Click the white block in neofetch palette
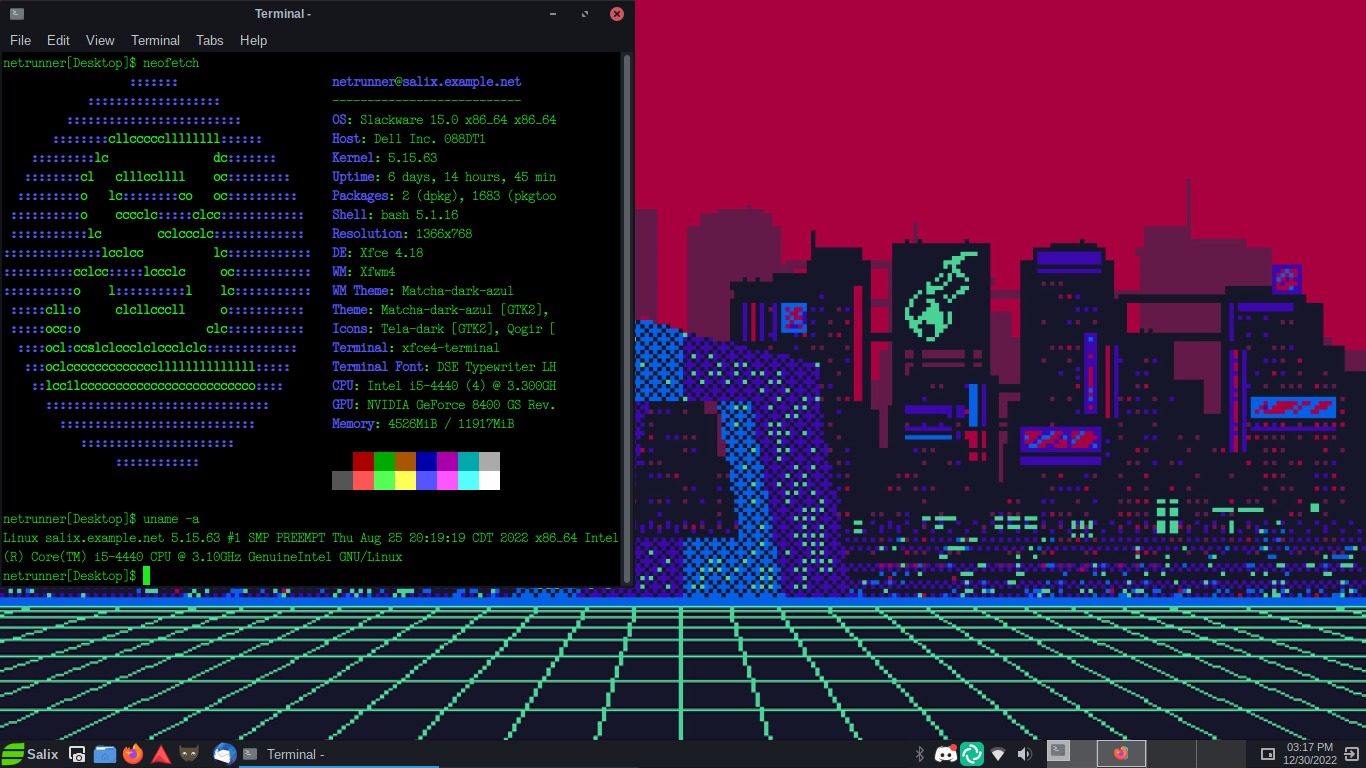This screenshot has width=1366, height=768. (489, 480)
